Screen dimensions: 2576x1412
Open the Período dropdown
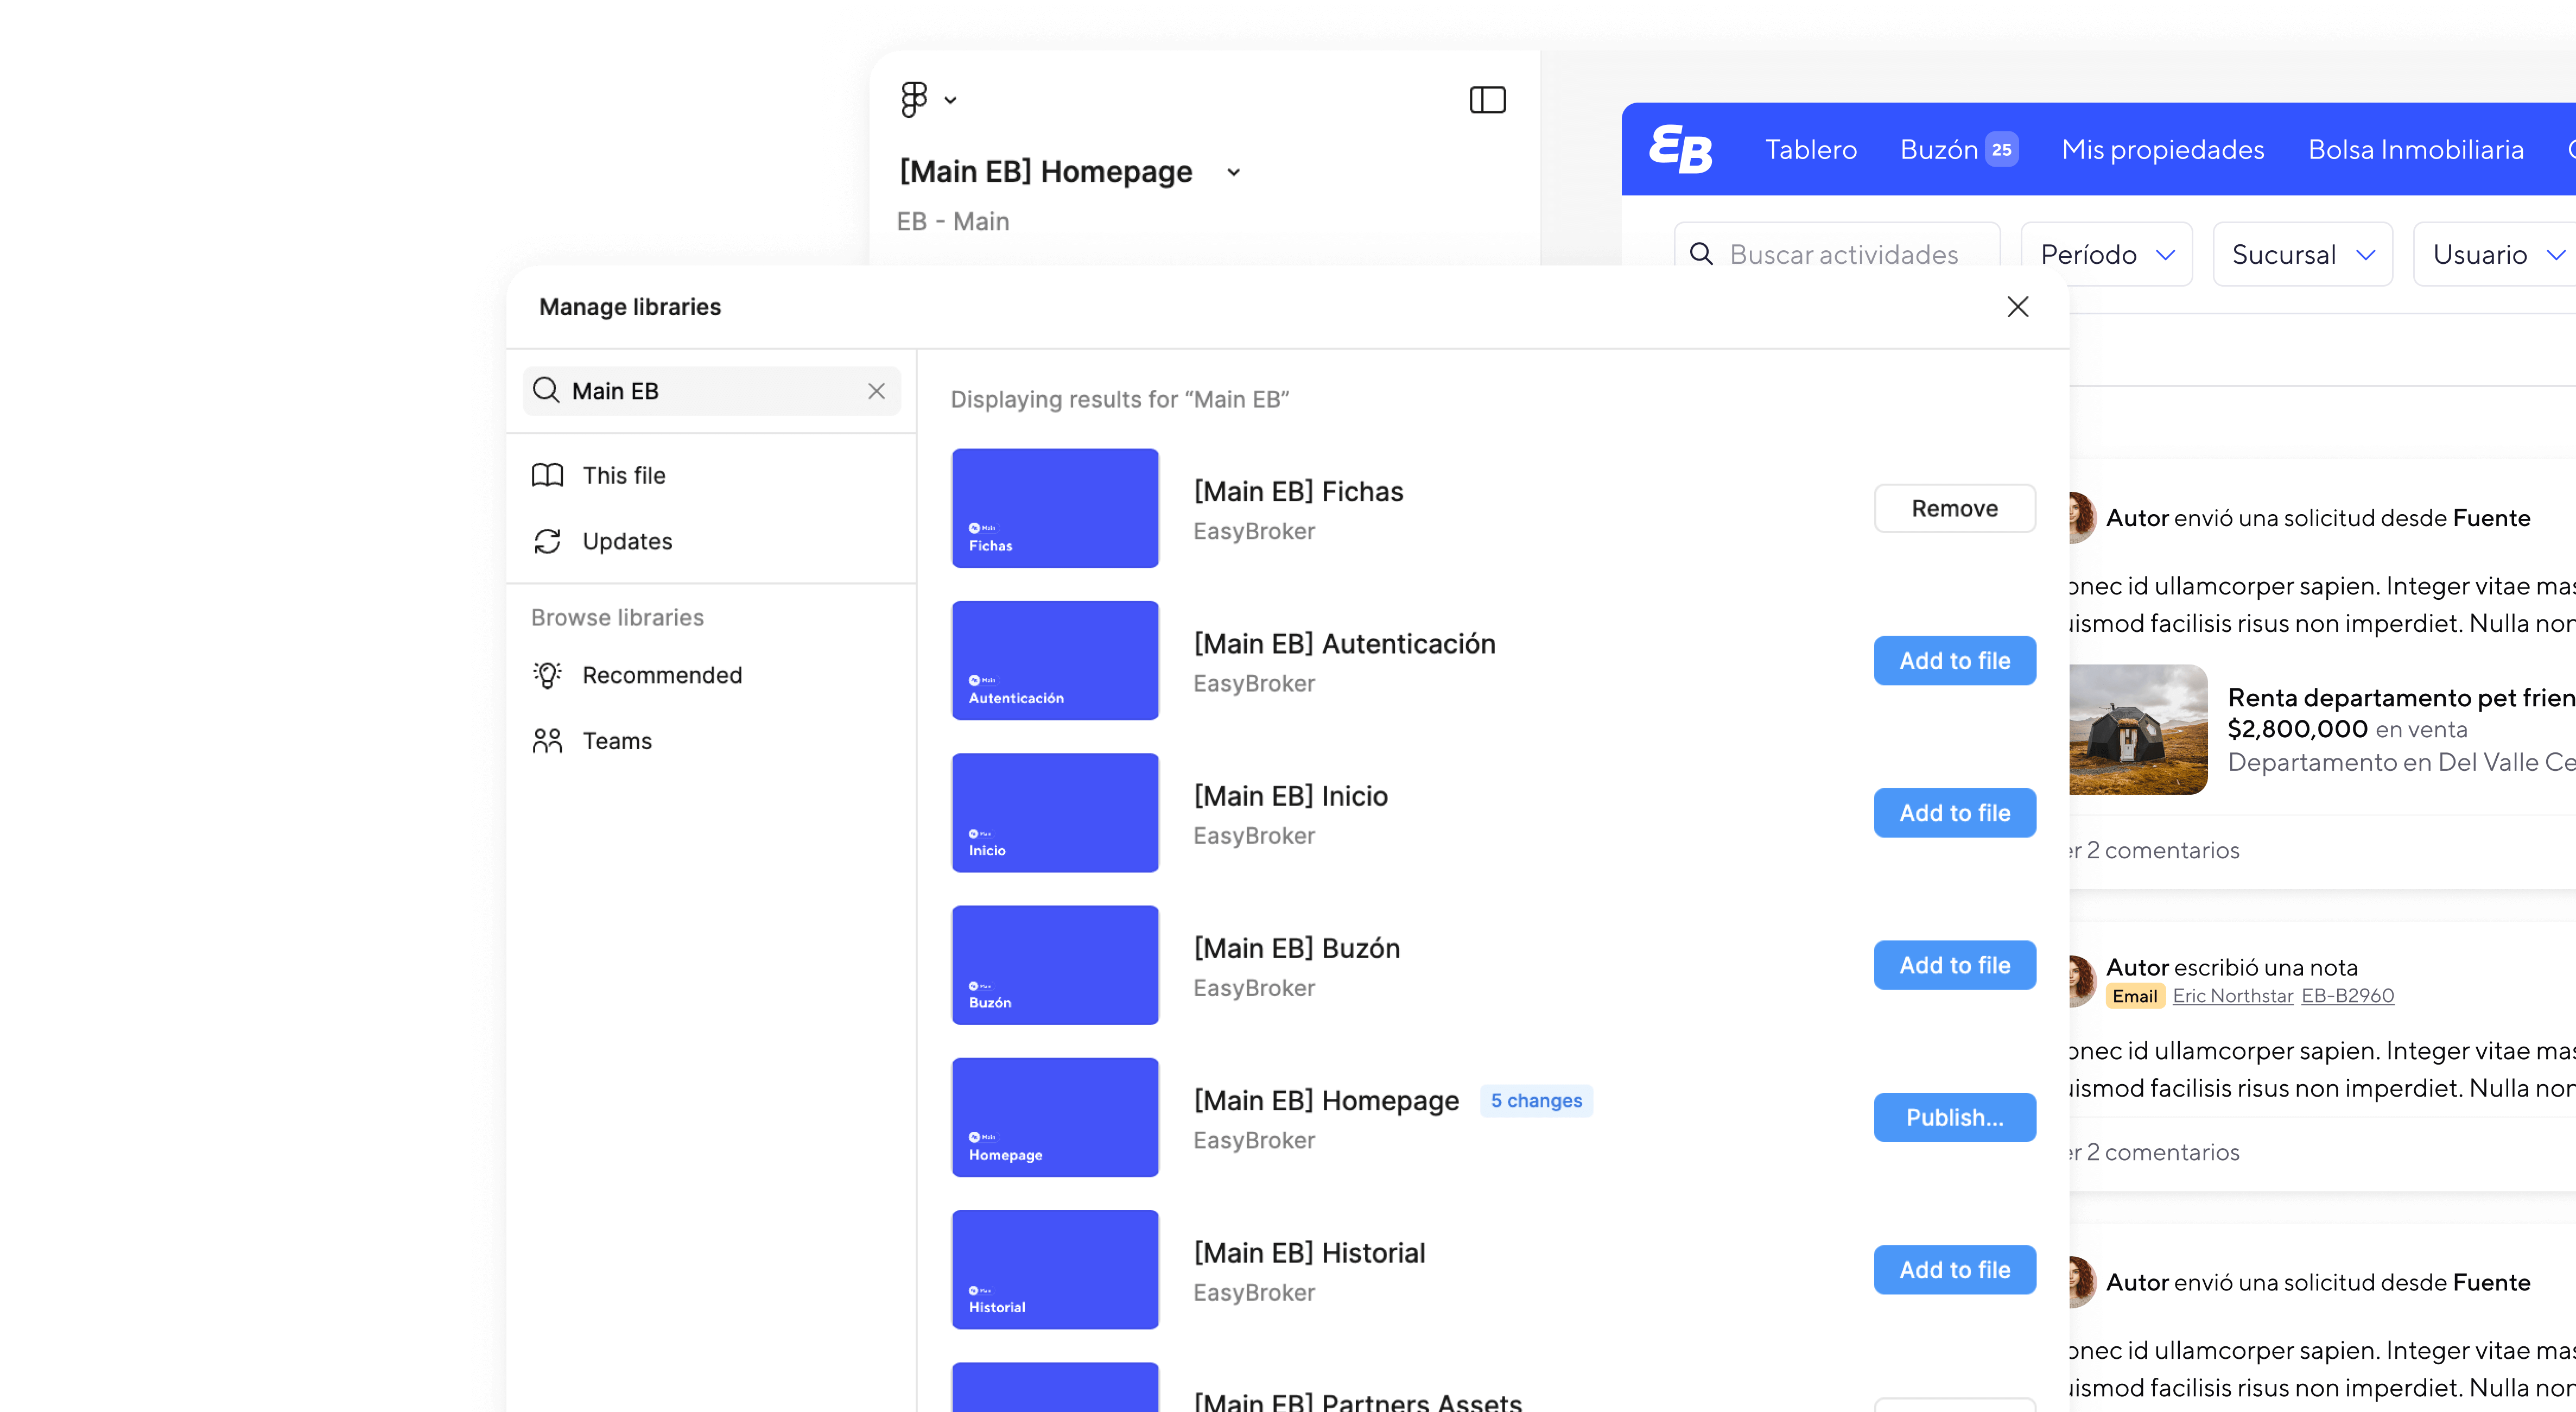pyautogui.click(x=2106, y=255)
